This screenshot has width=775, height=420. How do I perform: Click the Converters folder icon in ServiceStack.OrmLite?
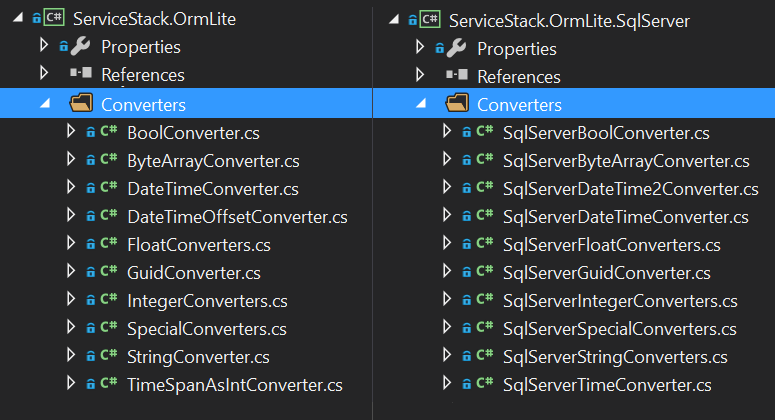pos(81,103)
